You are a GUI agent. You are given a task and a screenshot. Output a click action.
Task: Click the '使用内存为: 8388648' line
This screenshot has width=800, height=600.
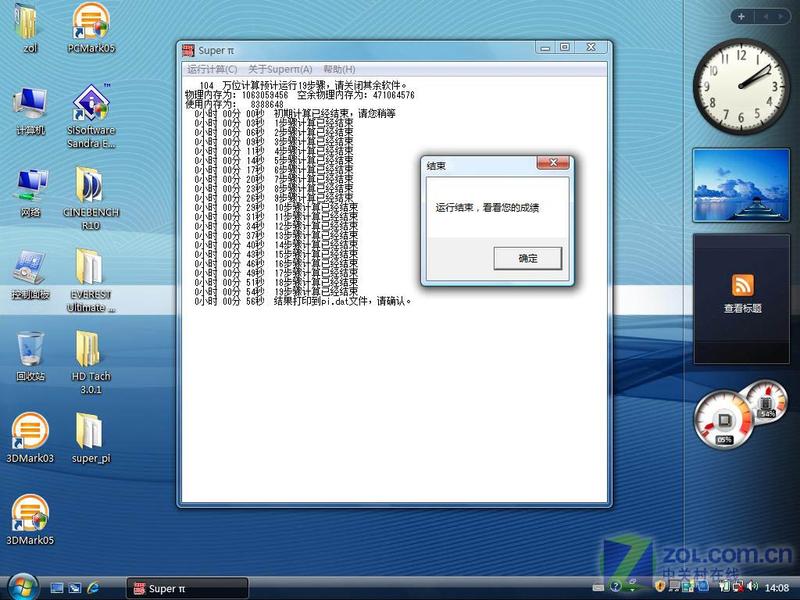click(234, 104)
